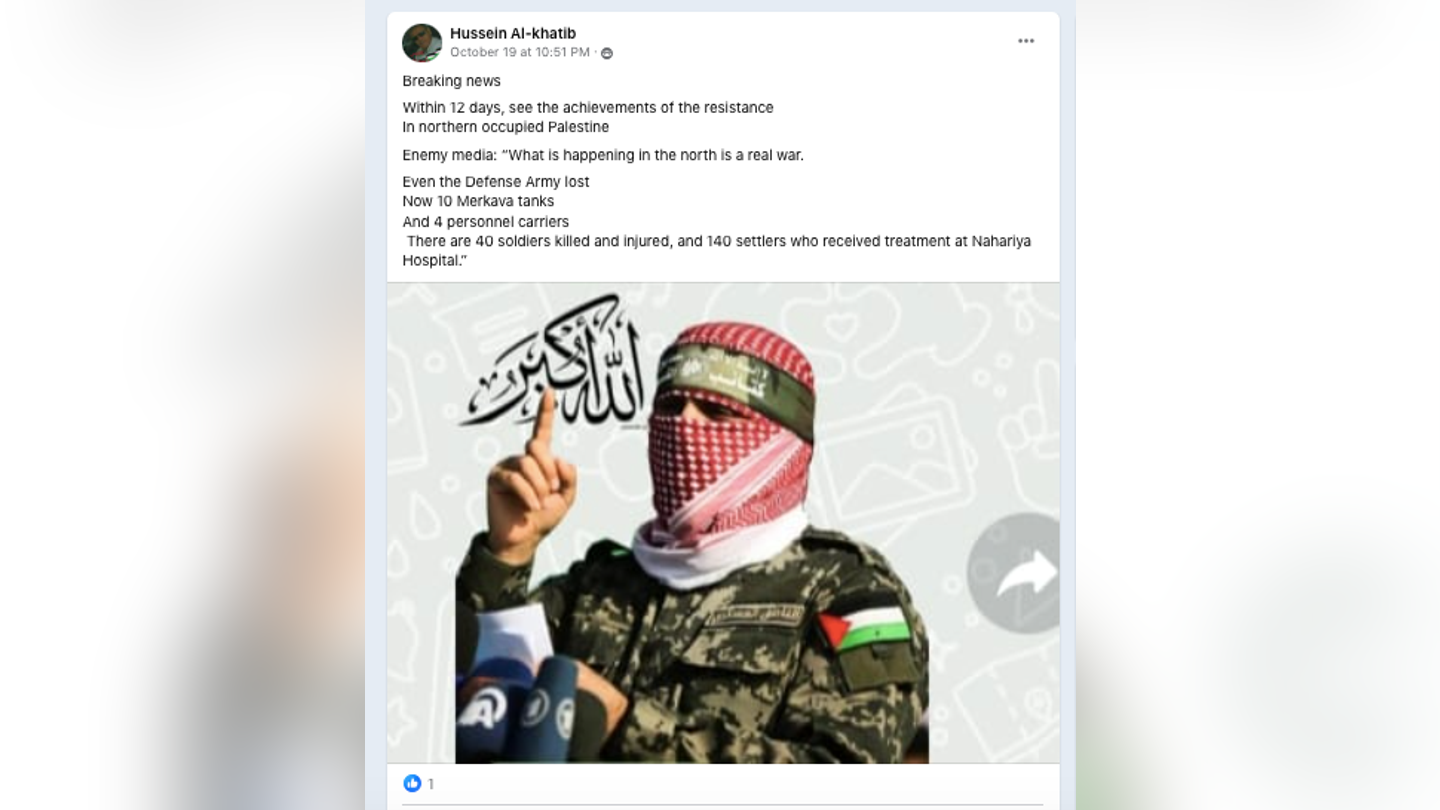Click the "Even the Defense Army lost" line
Image resolution: width=1440 pixels, height=810 pixels.
click(x=496, y=181)
